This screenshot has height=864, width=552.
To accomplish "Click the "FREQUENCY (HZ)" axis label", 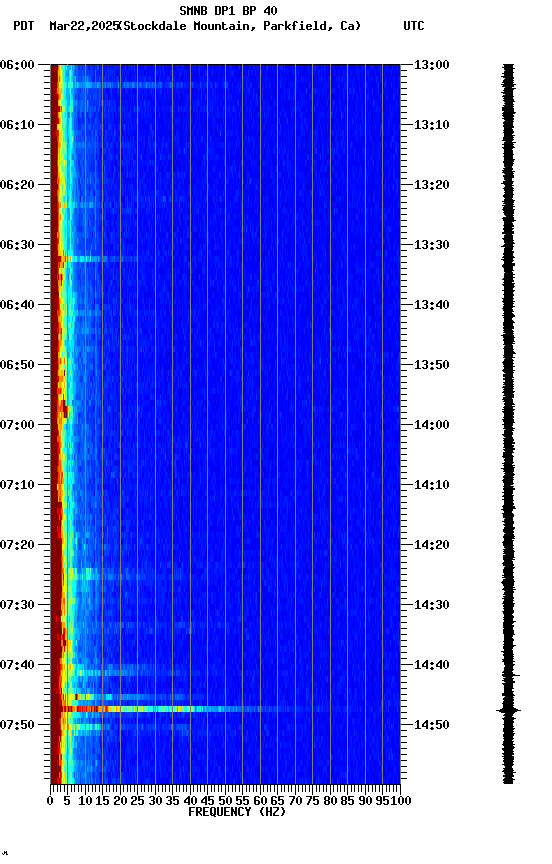I will 237,812.
